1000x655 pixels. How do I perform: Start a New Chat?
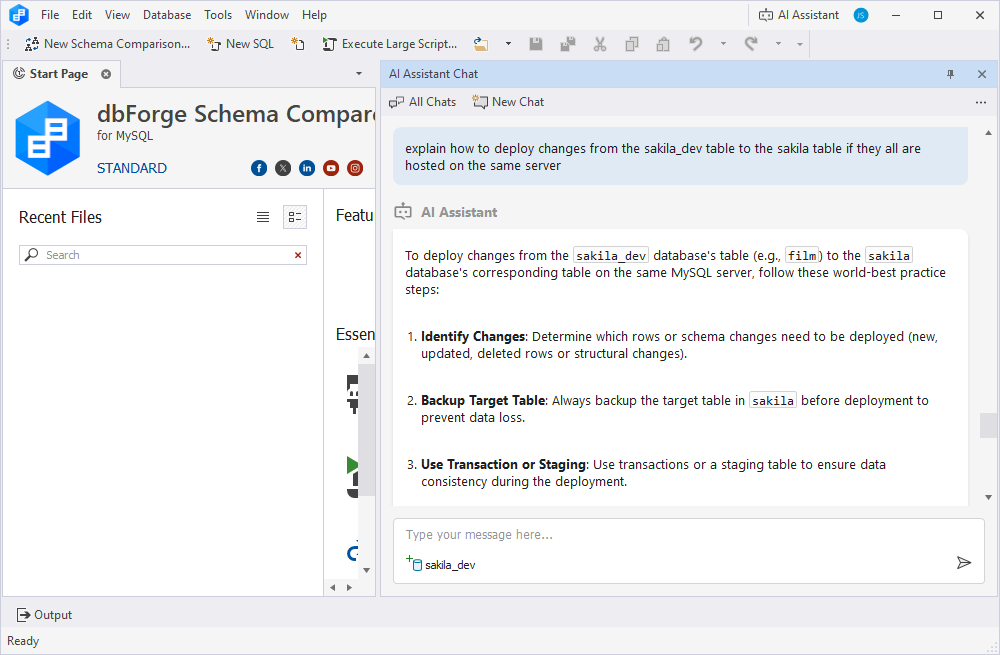tap(508, 102)
